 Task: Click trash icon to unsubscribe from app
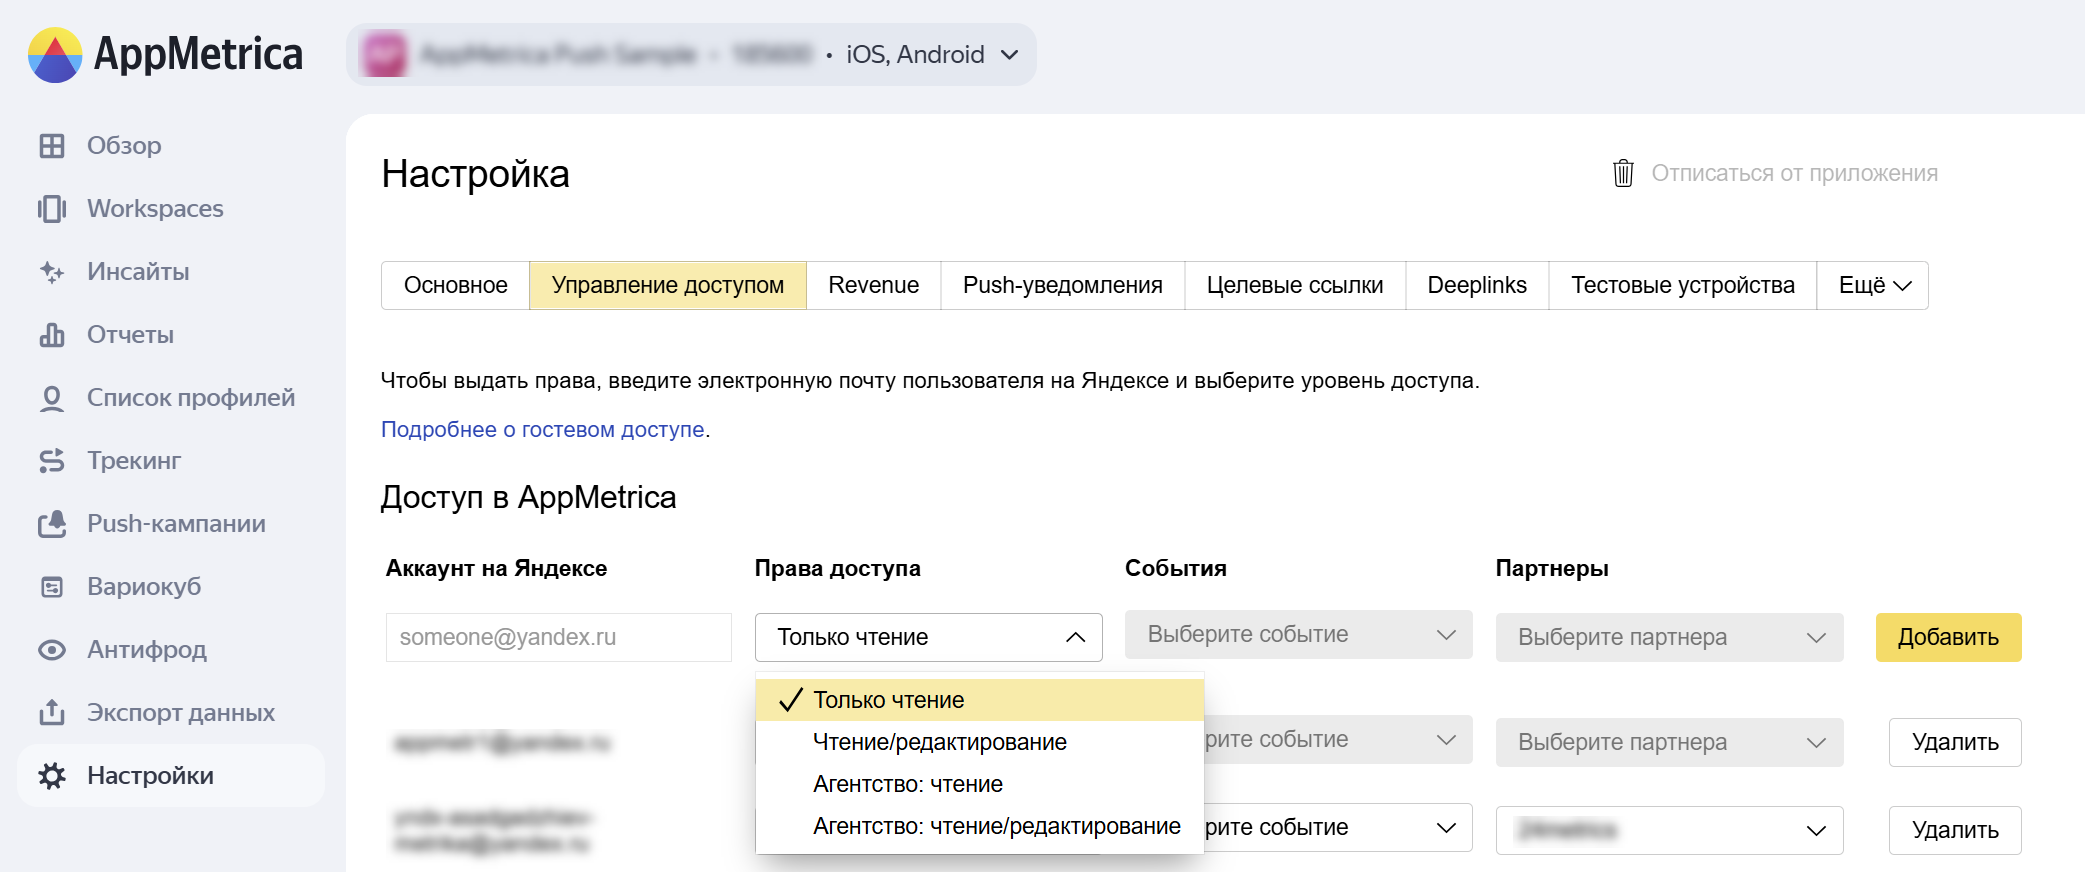(x=1623, y=174)
